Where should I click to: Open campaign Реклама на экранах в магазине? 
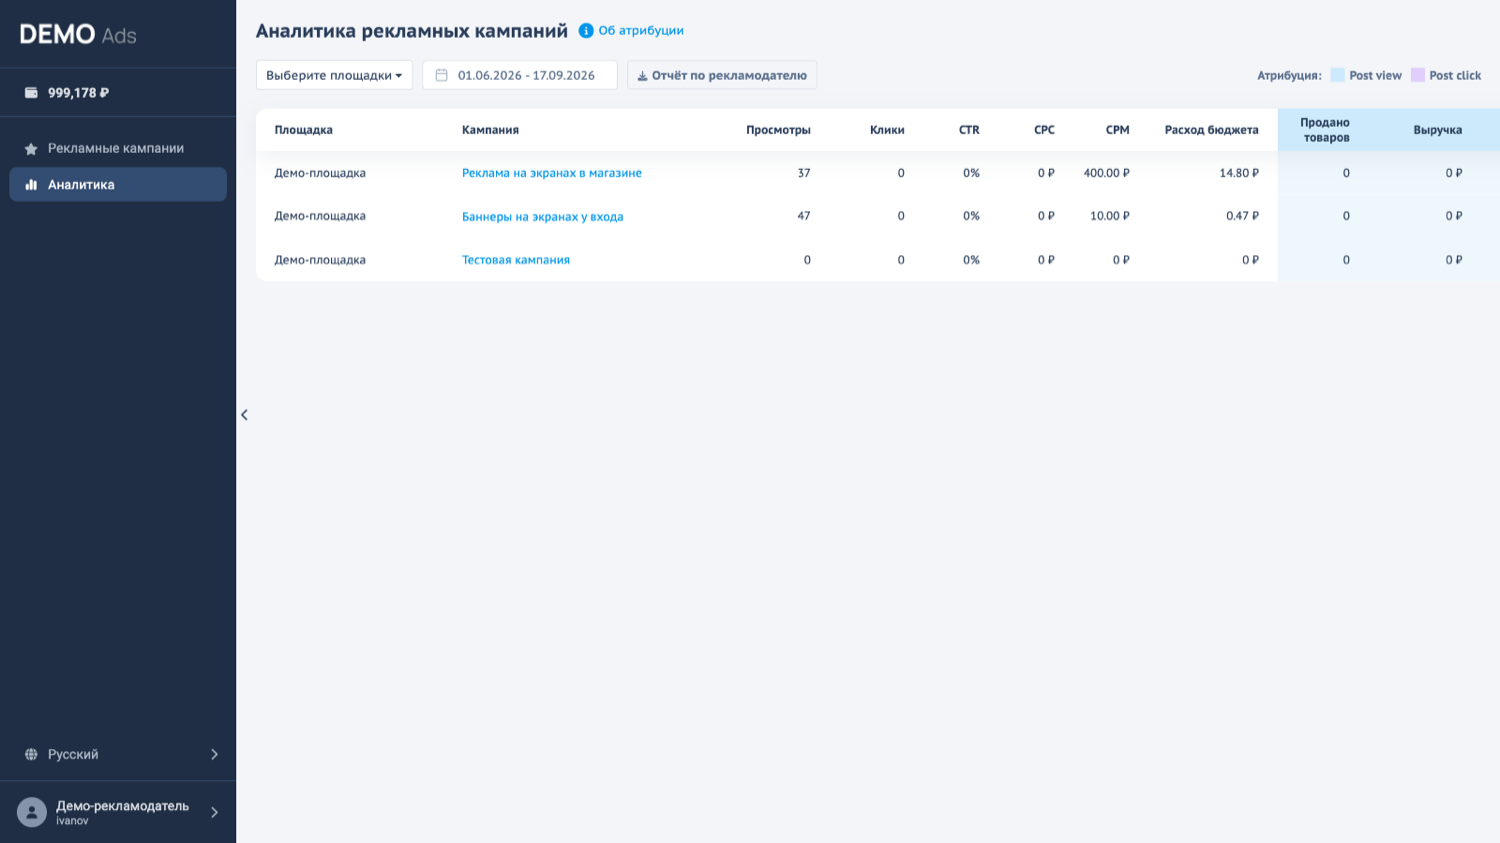click(552, 173)
